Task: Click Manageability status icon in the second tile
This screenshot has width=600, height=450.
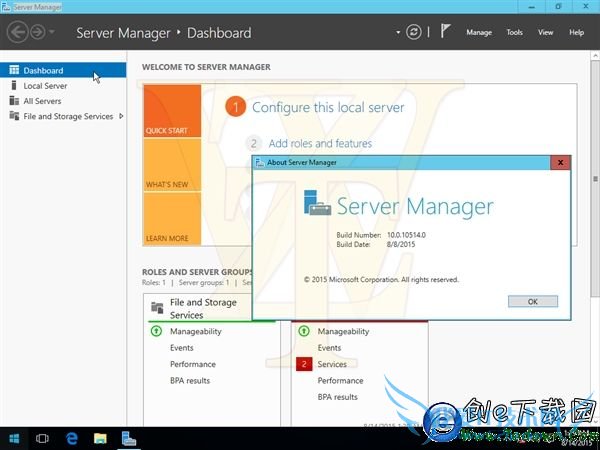Action: [304, 331]
